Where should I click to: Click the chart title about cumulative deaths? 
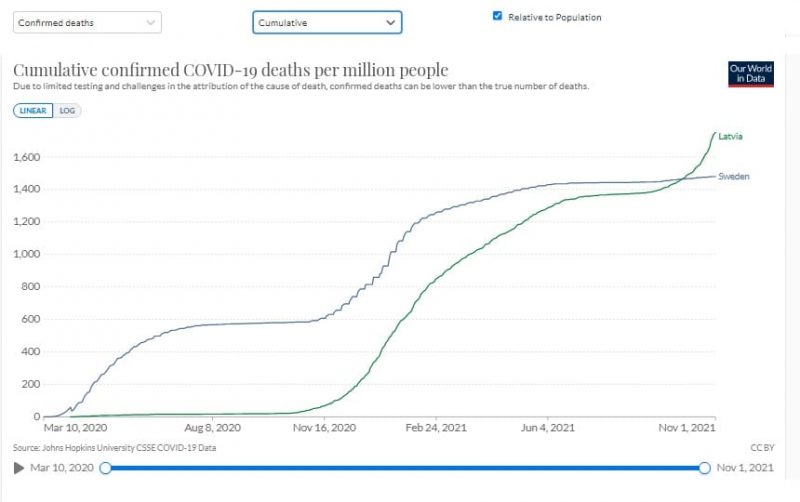[x=230, y=70]
